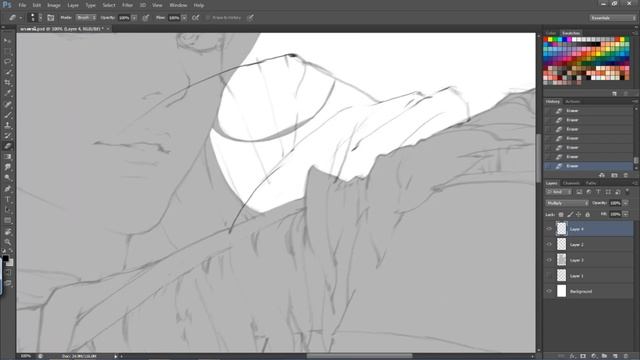Toggle lock image pixels
The width and height of the screenshot is (640, 360).
(570, 214)
